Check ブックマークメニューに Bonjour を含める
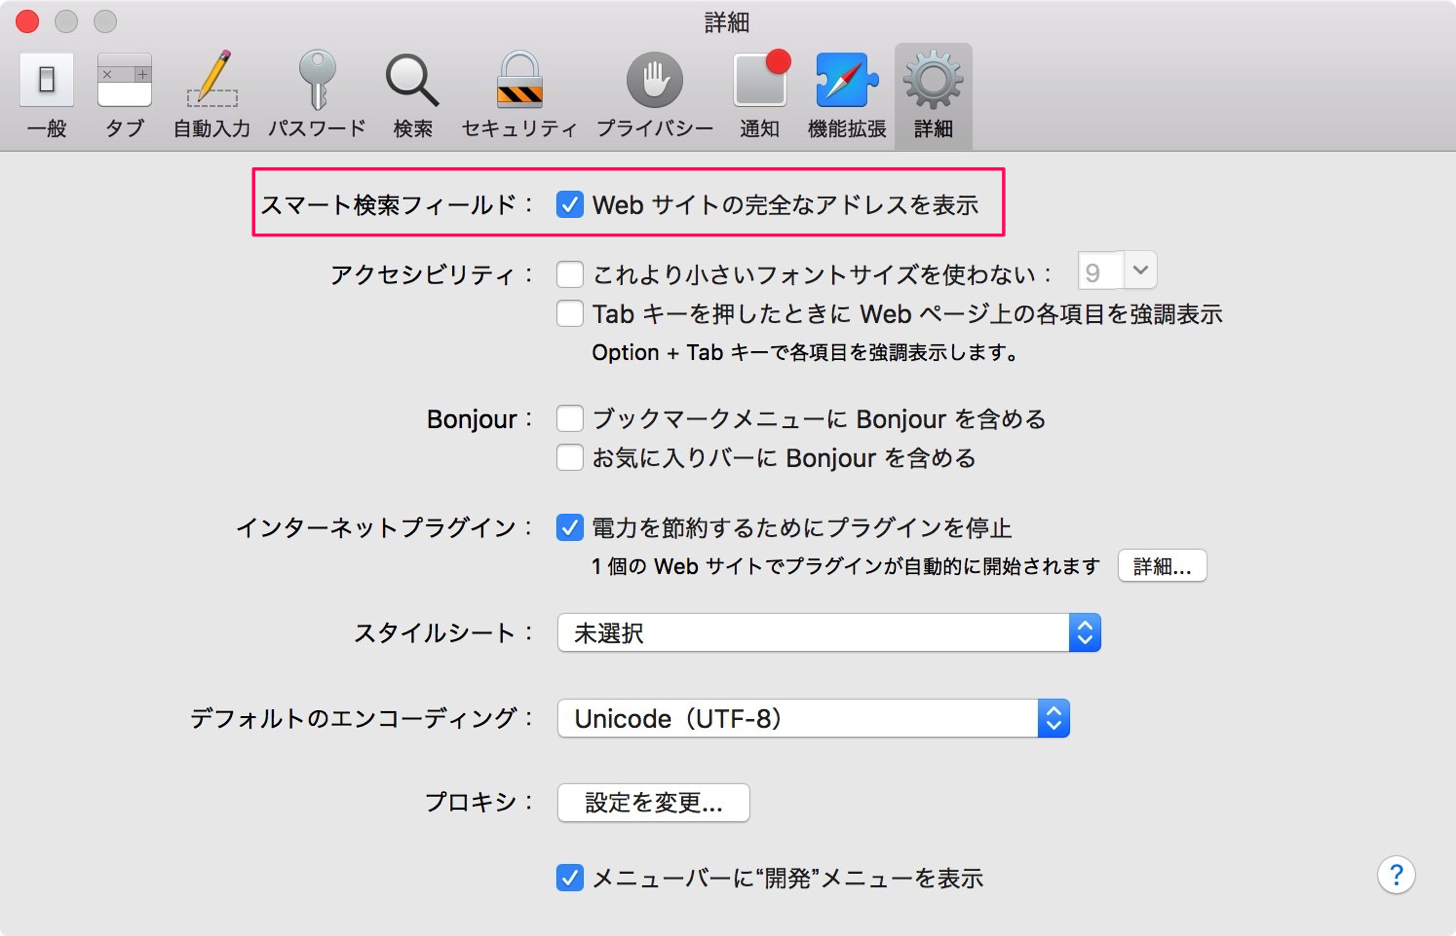Screen dimensions: 1456x936 (570, 418)
